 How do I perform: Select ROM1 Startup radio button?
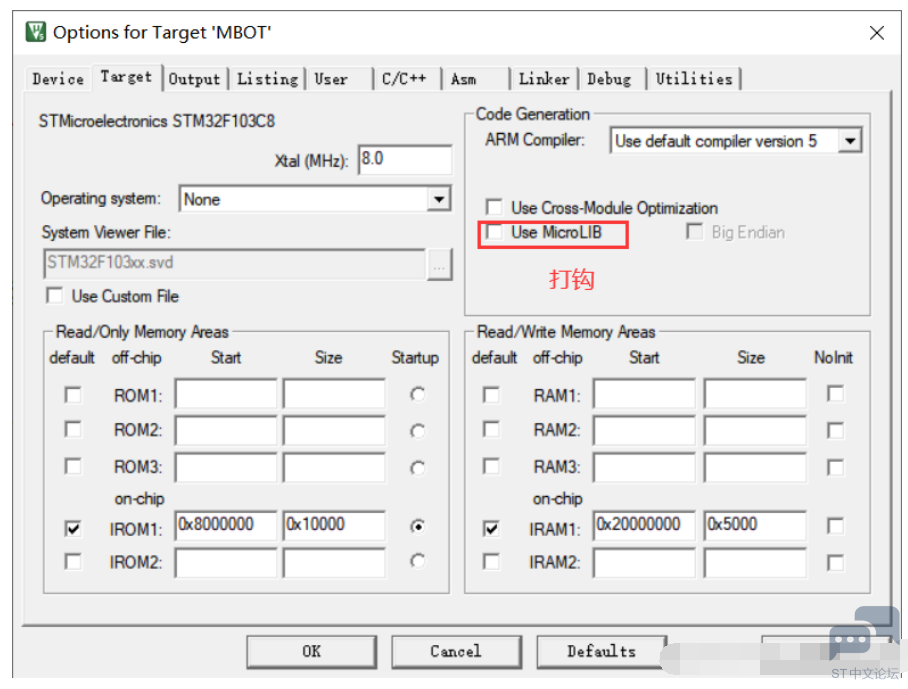[x=418, y=394]
